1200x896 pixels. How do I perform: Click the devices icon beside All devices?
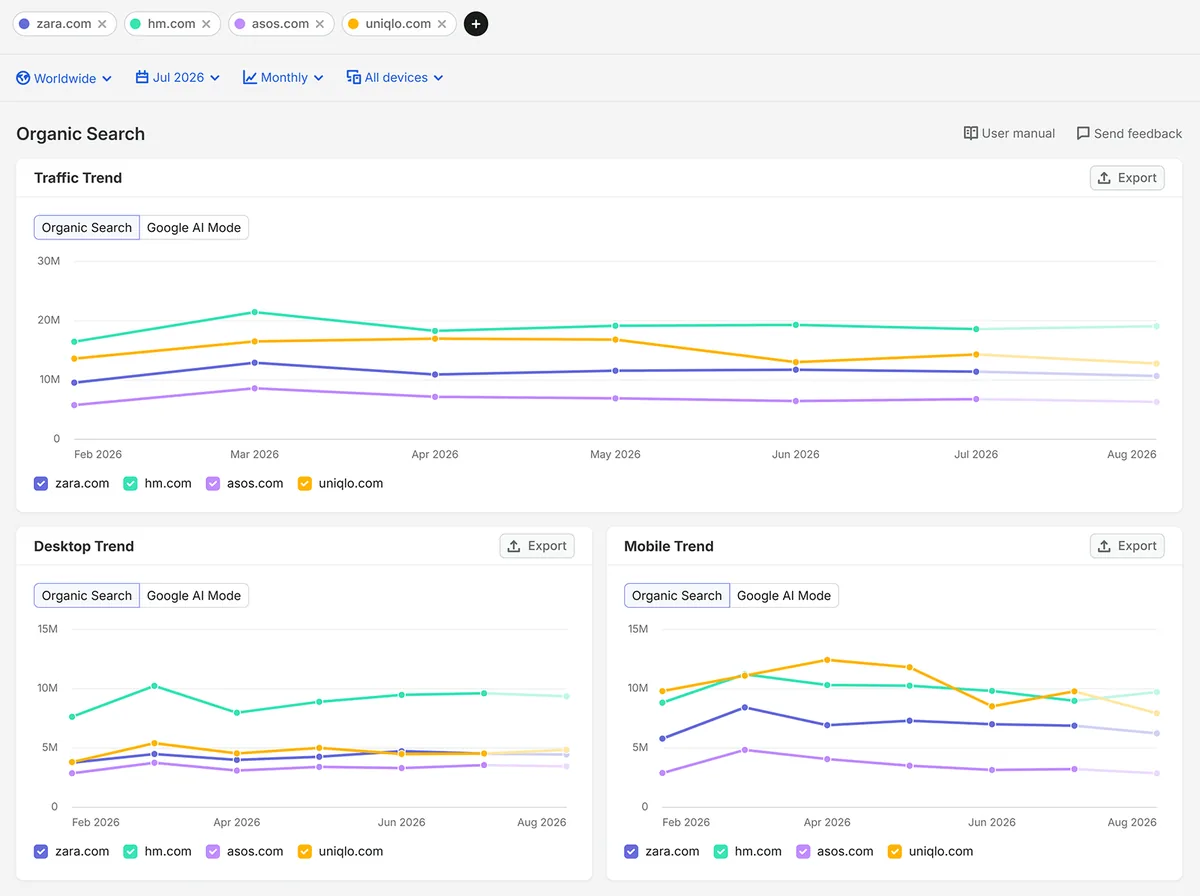coord(354,77)
